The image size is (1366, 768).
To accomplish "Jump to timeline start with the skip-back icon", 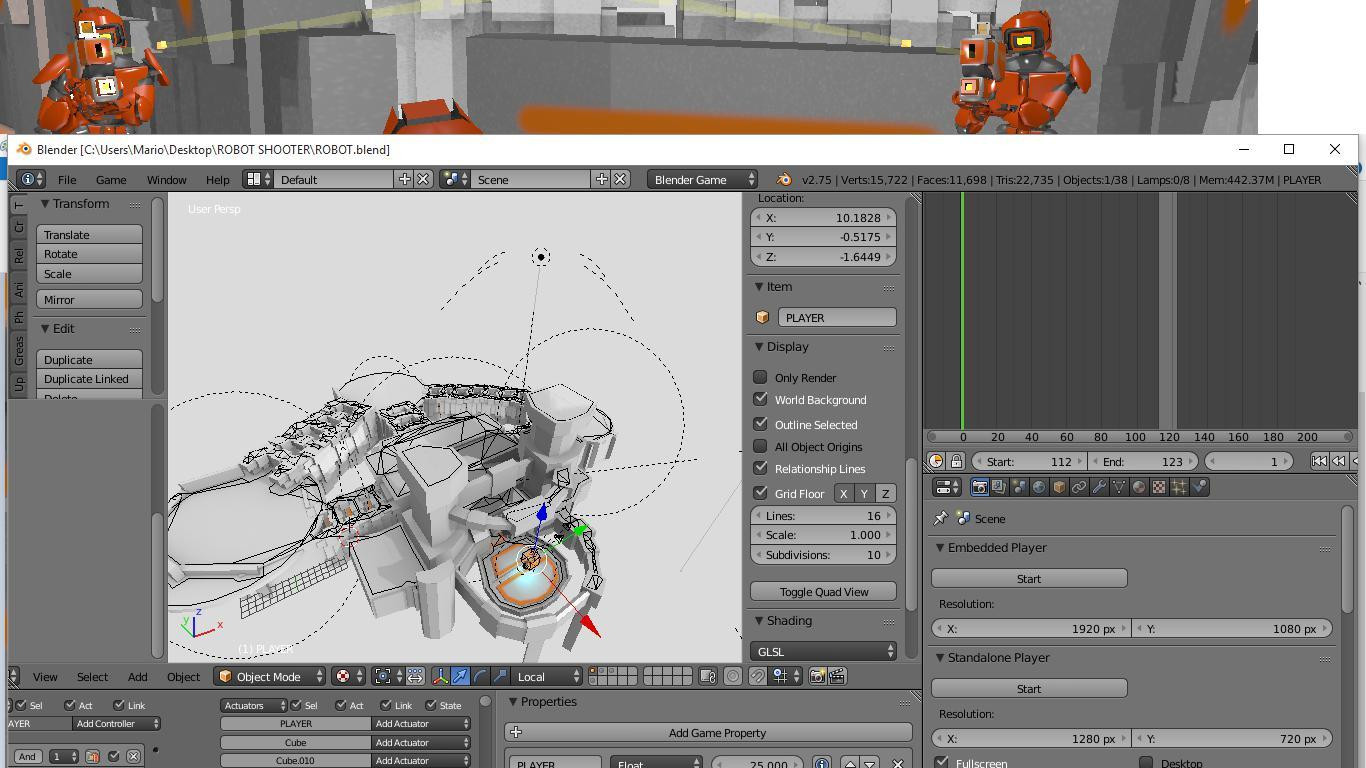I will (1319, 461).
